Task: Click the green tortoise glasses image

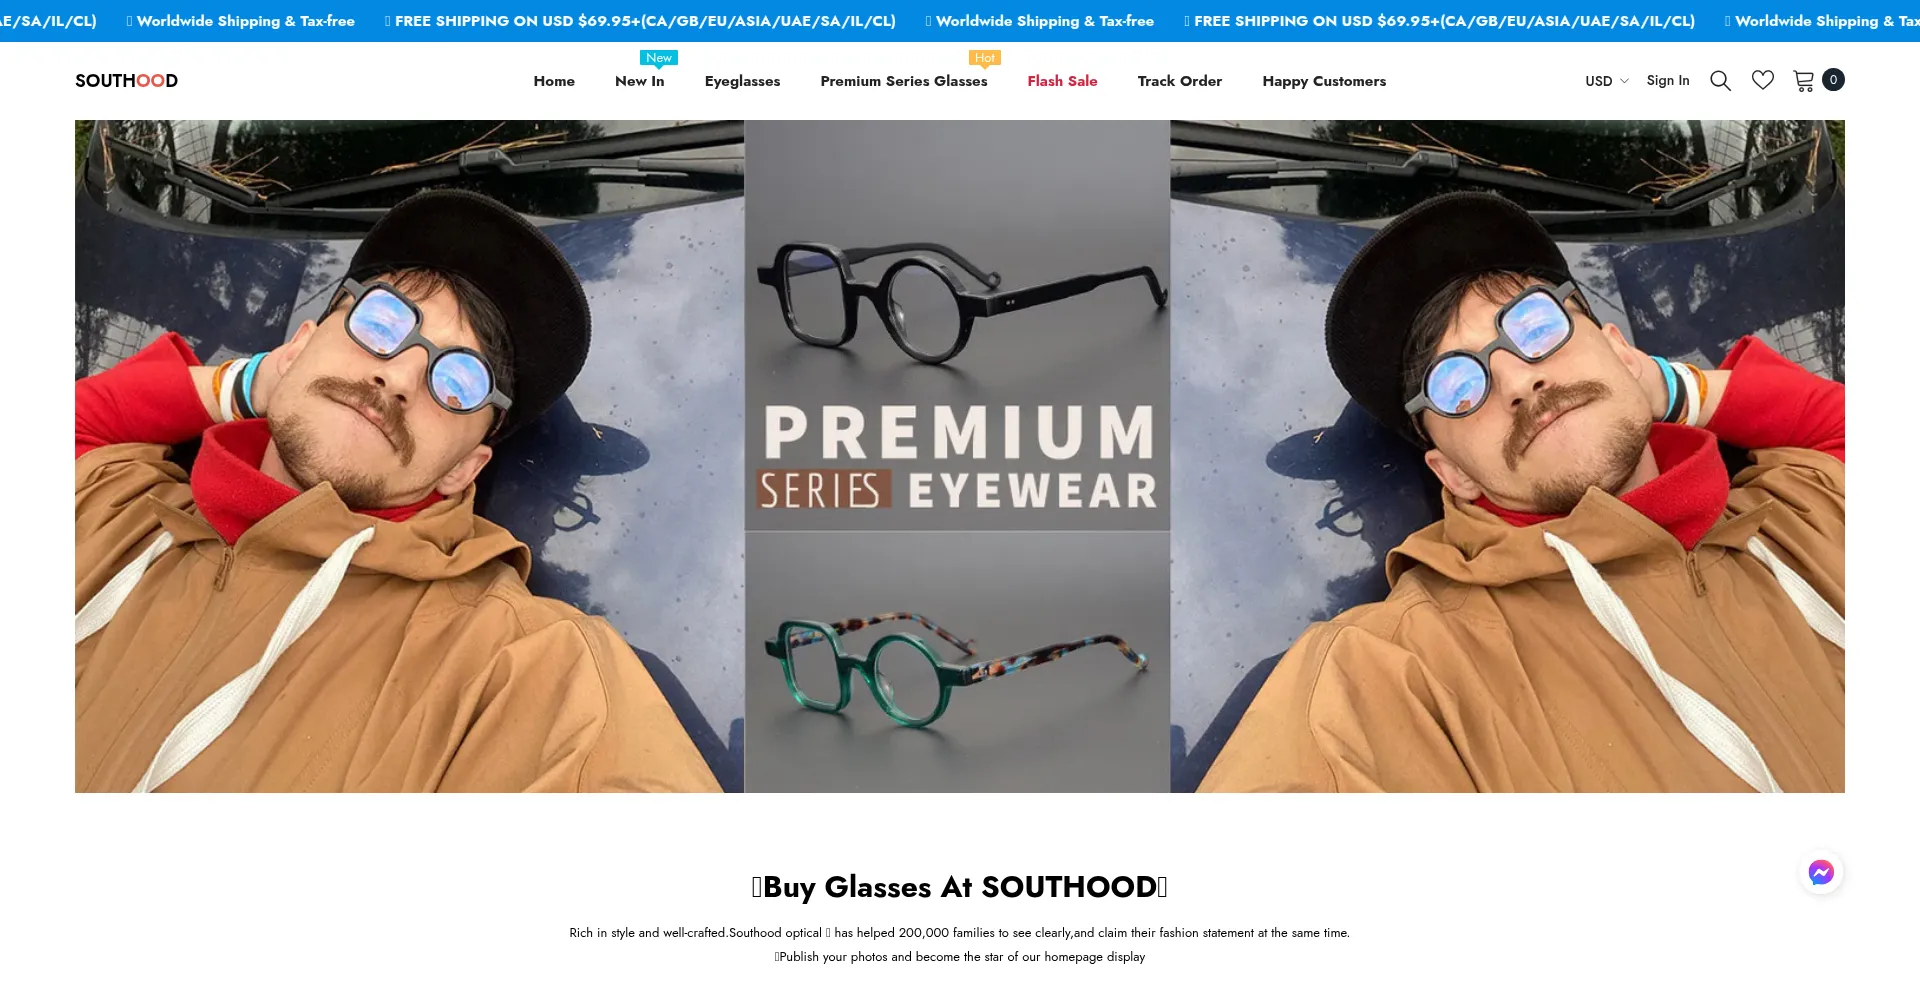Action: pos(957,662)
